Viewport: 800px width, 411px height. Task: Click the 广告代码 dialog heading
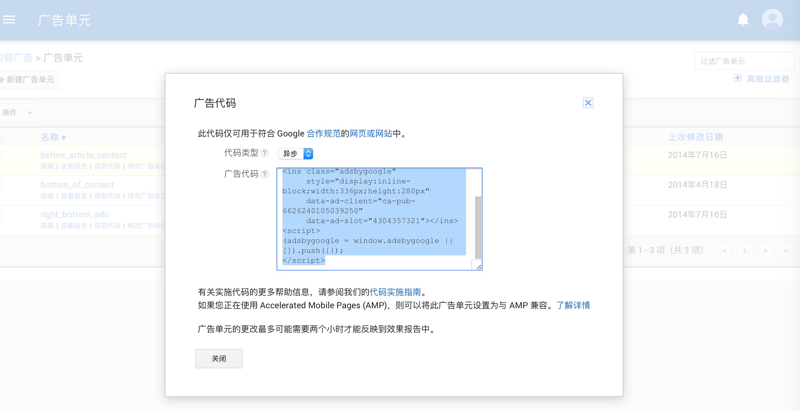pyautogui.click(x=215, y=103)
